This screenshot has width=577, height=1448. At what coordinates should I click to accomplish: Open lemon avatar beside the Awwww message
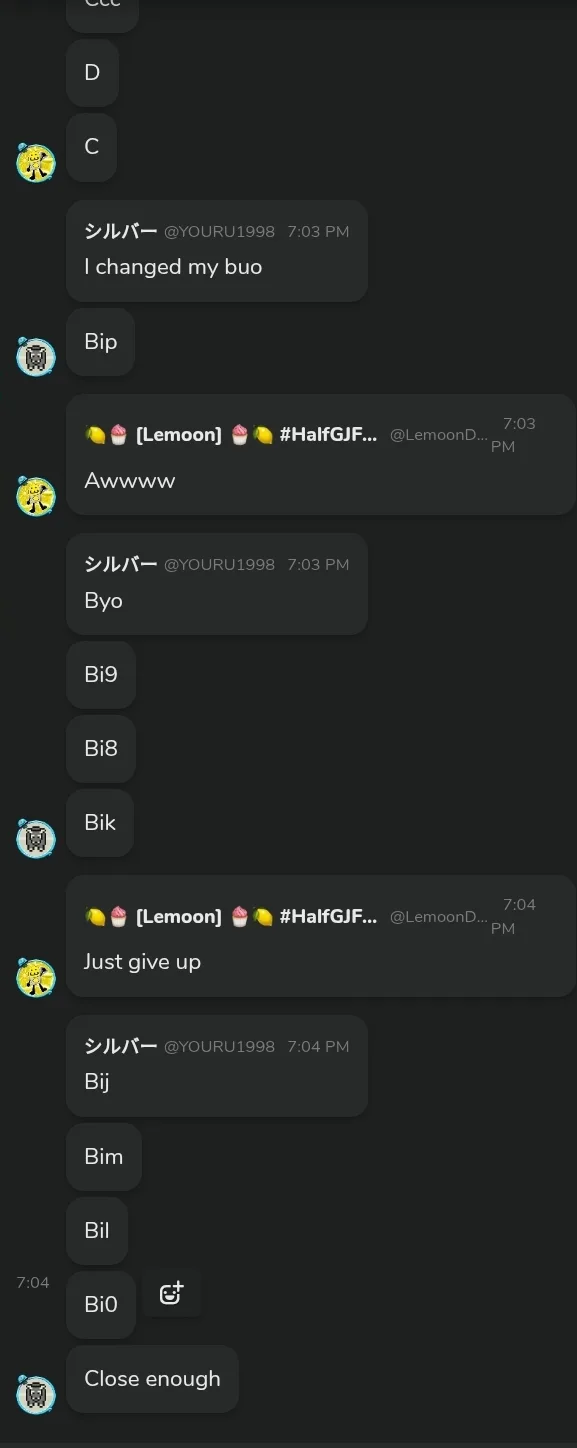(36, 496)
